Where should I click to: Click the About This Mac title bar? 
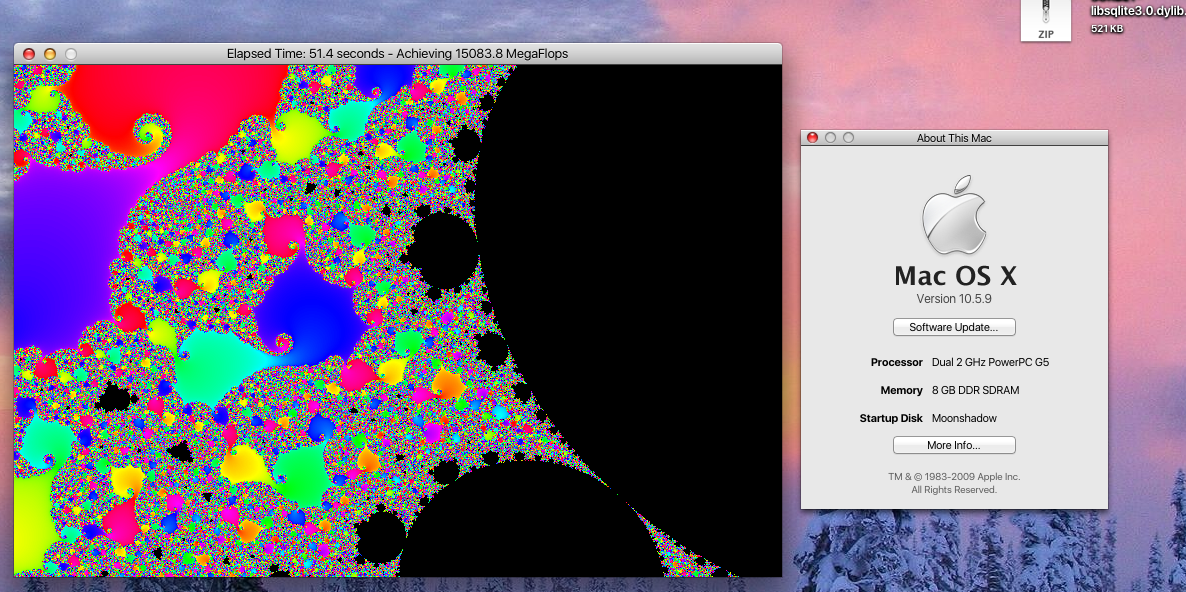(954, 138)
